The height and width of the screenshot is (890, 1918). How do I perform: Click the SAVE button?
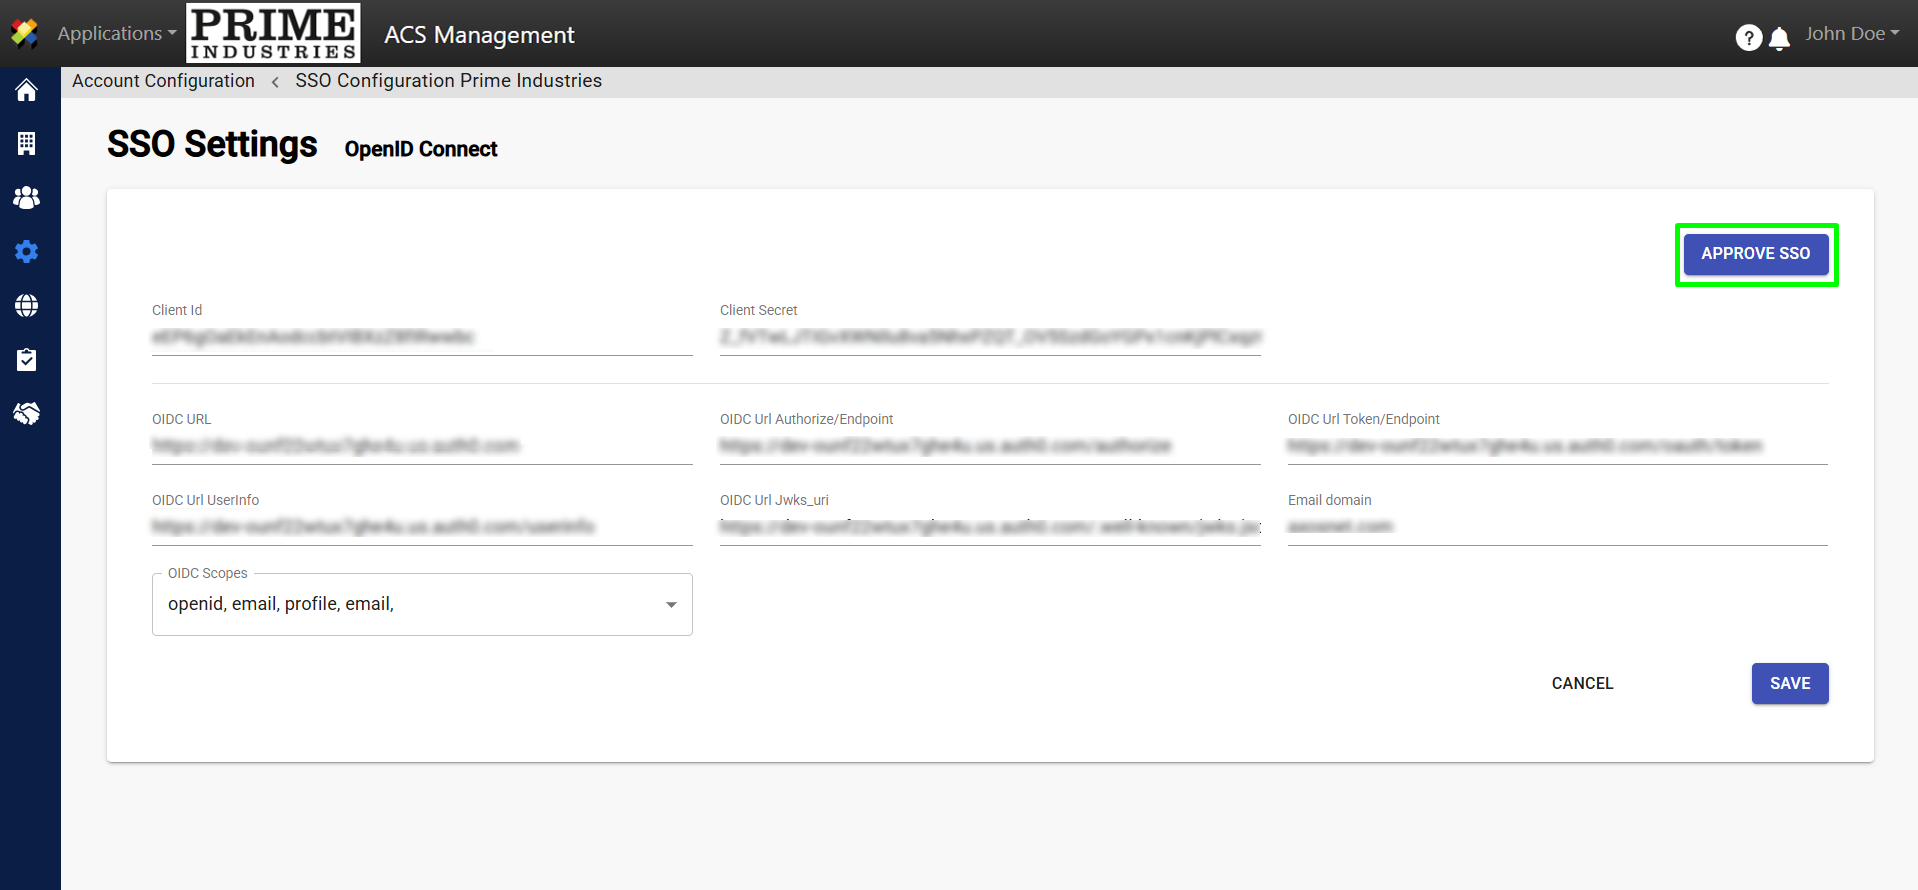[x=1789, y=683]
